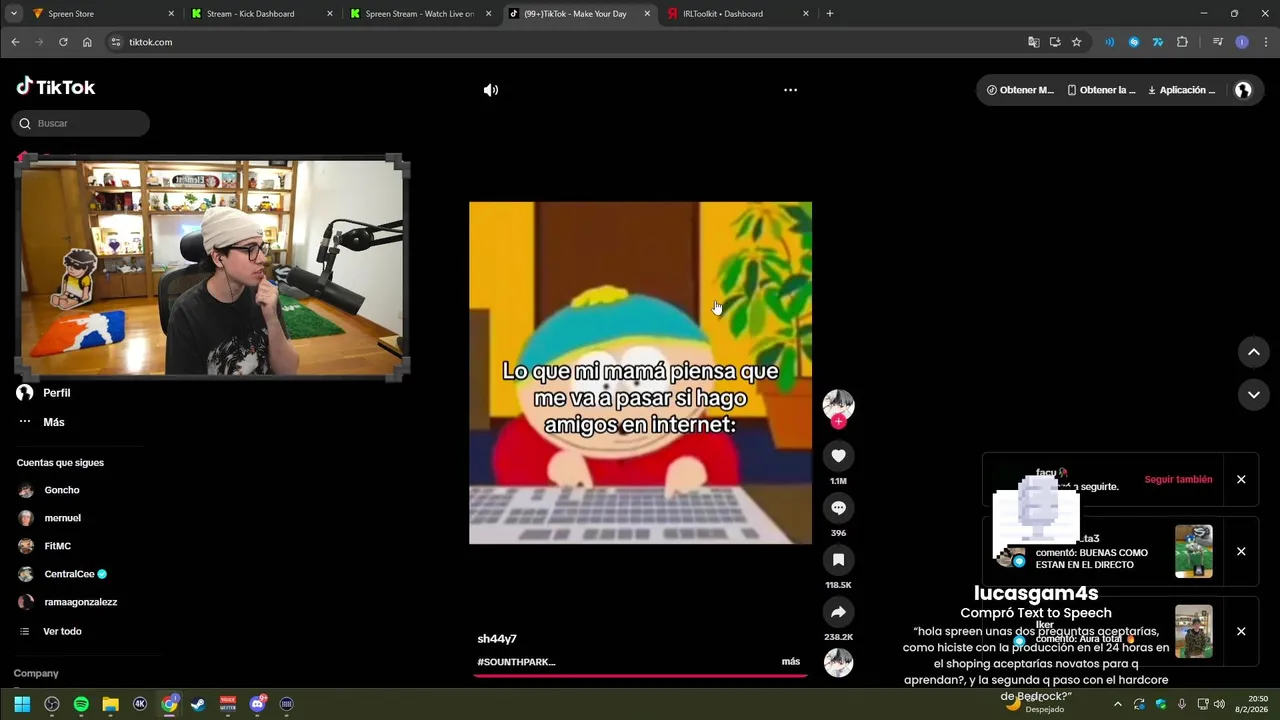This screenshot has width=1280, height=720.
Task: Open the spinning sound disc thumbnail
Action: [838, 663]
